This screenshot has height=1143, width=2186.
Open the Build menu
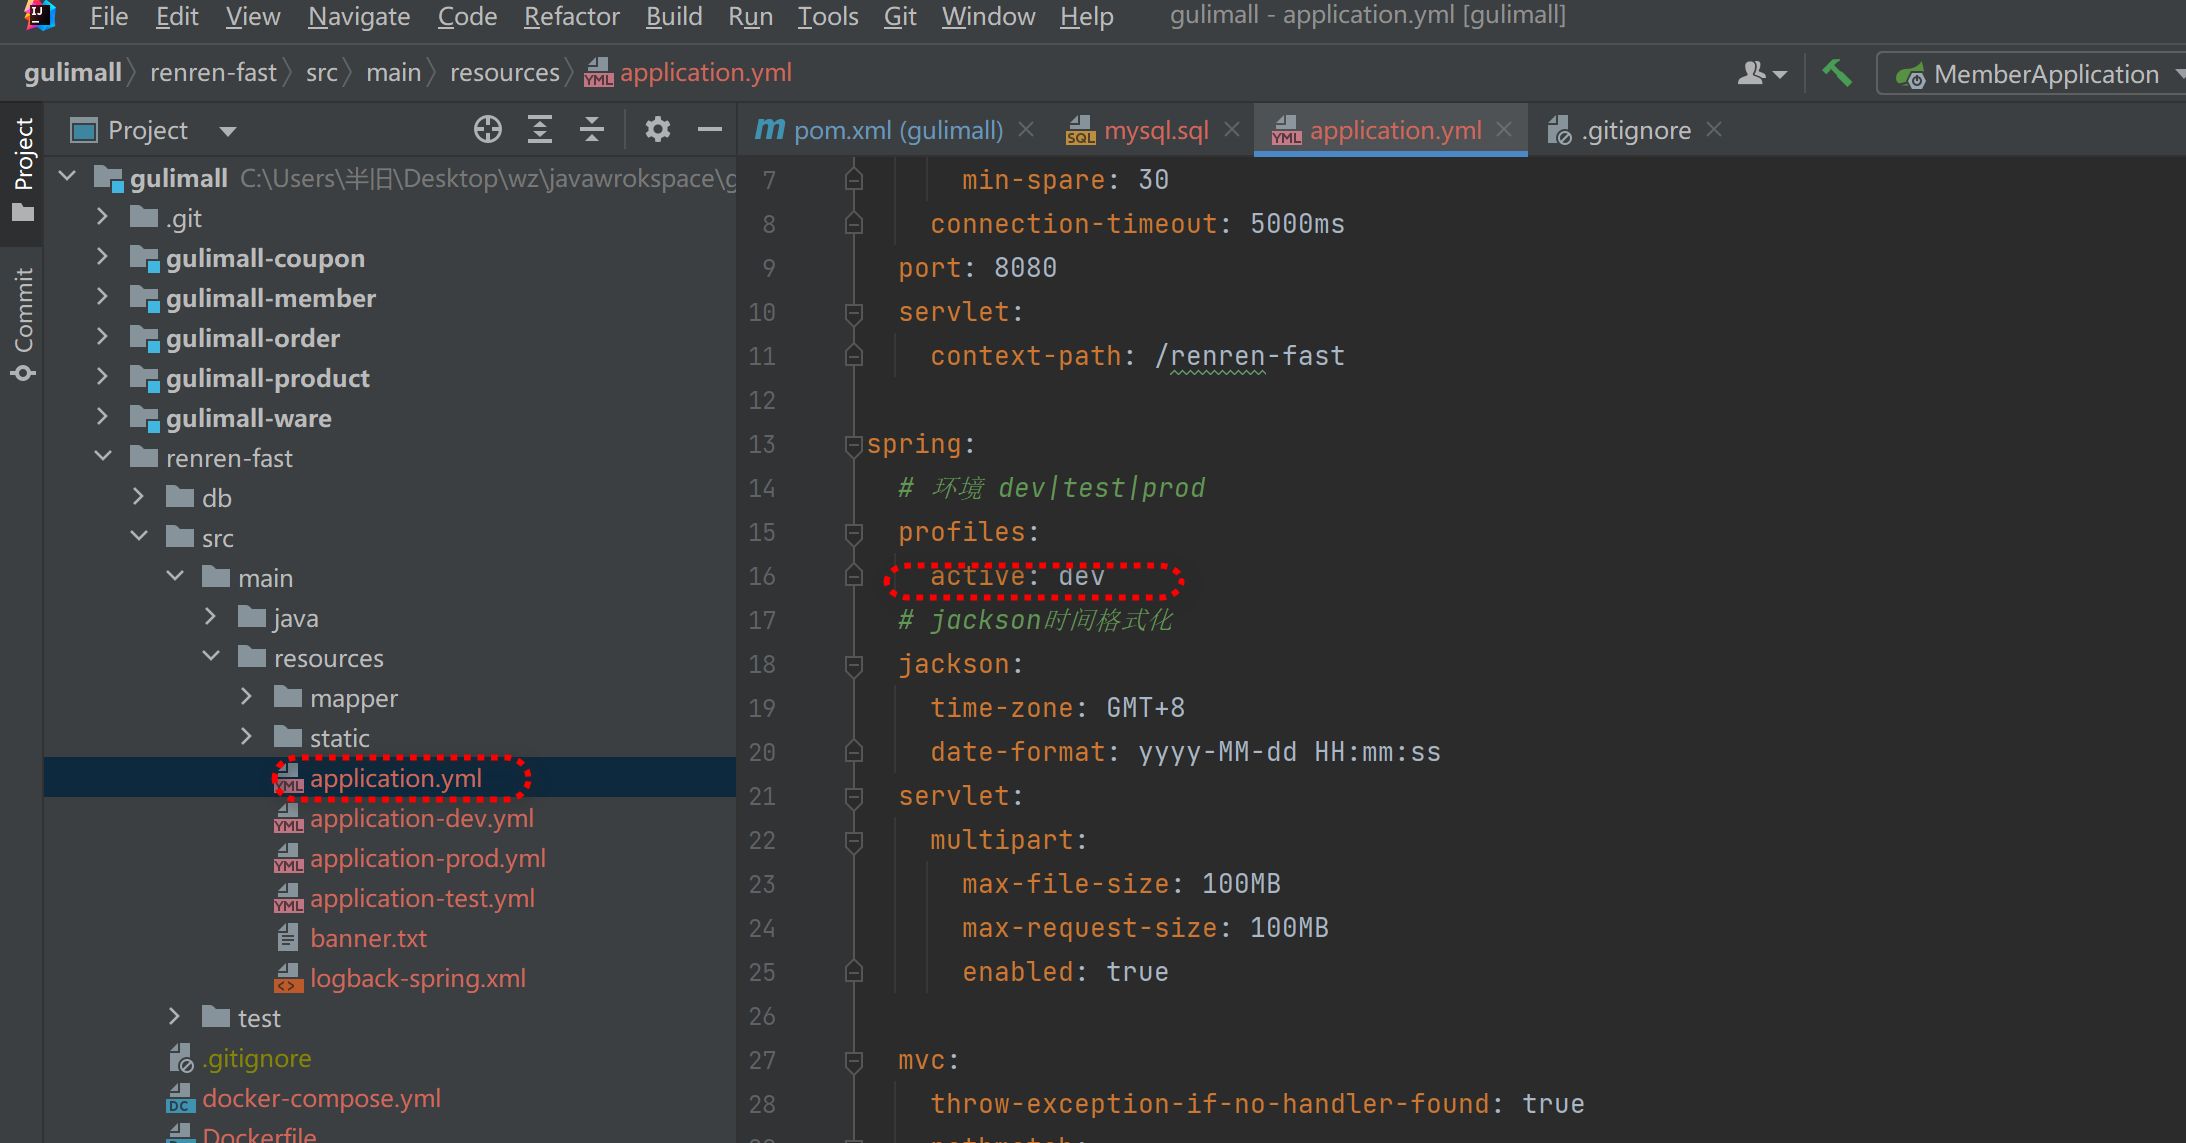click(674, 16)
